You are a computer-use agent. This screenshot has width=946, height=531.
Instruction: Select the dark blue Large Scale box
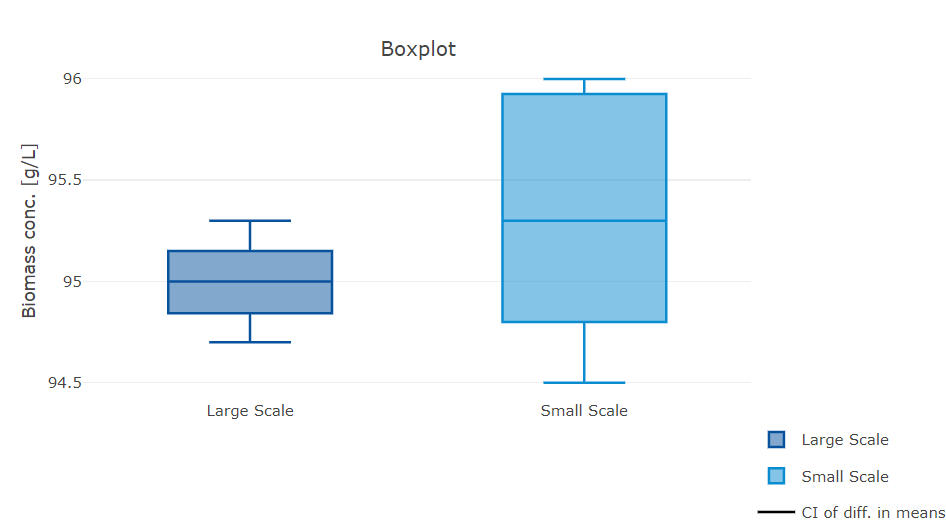pos(250,266)
